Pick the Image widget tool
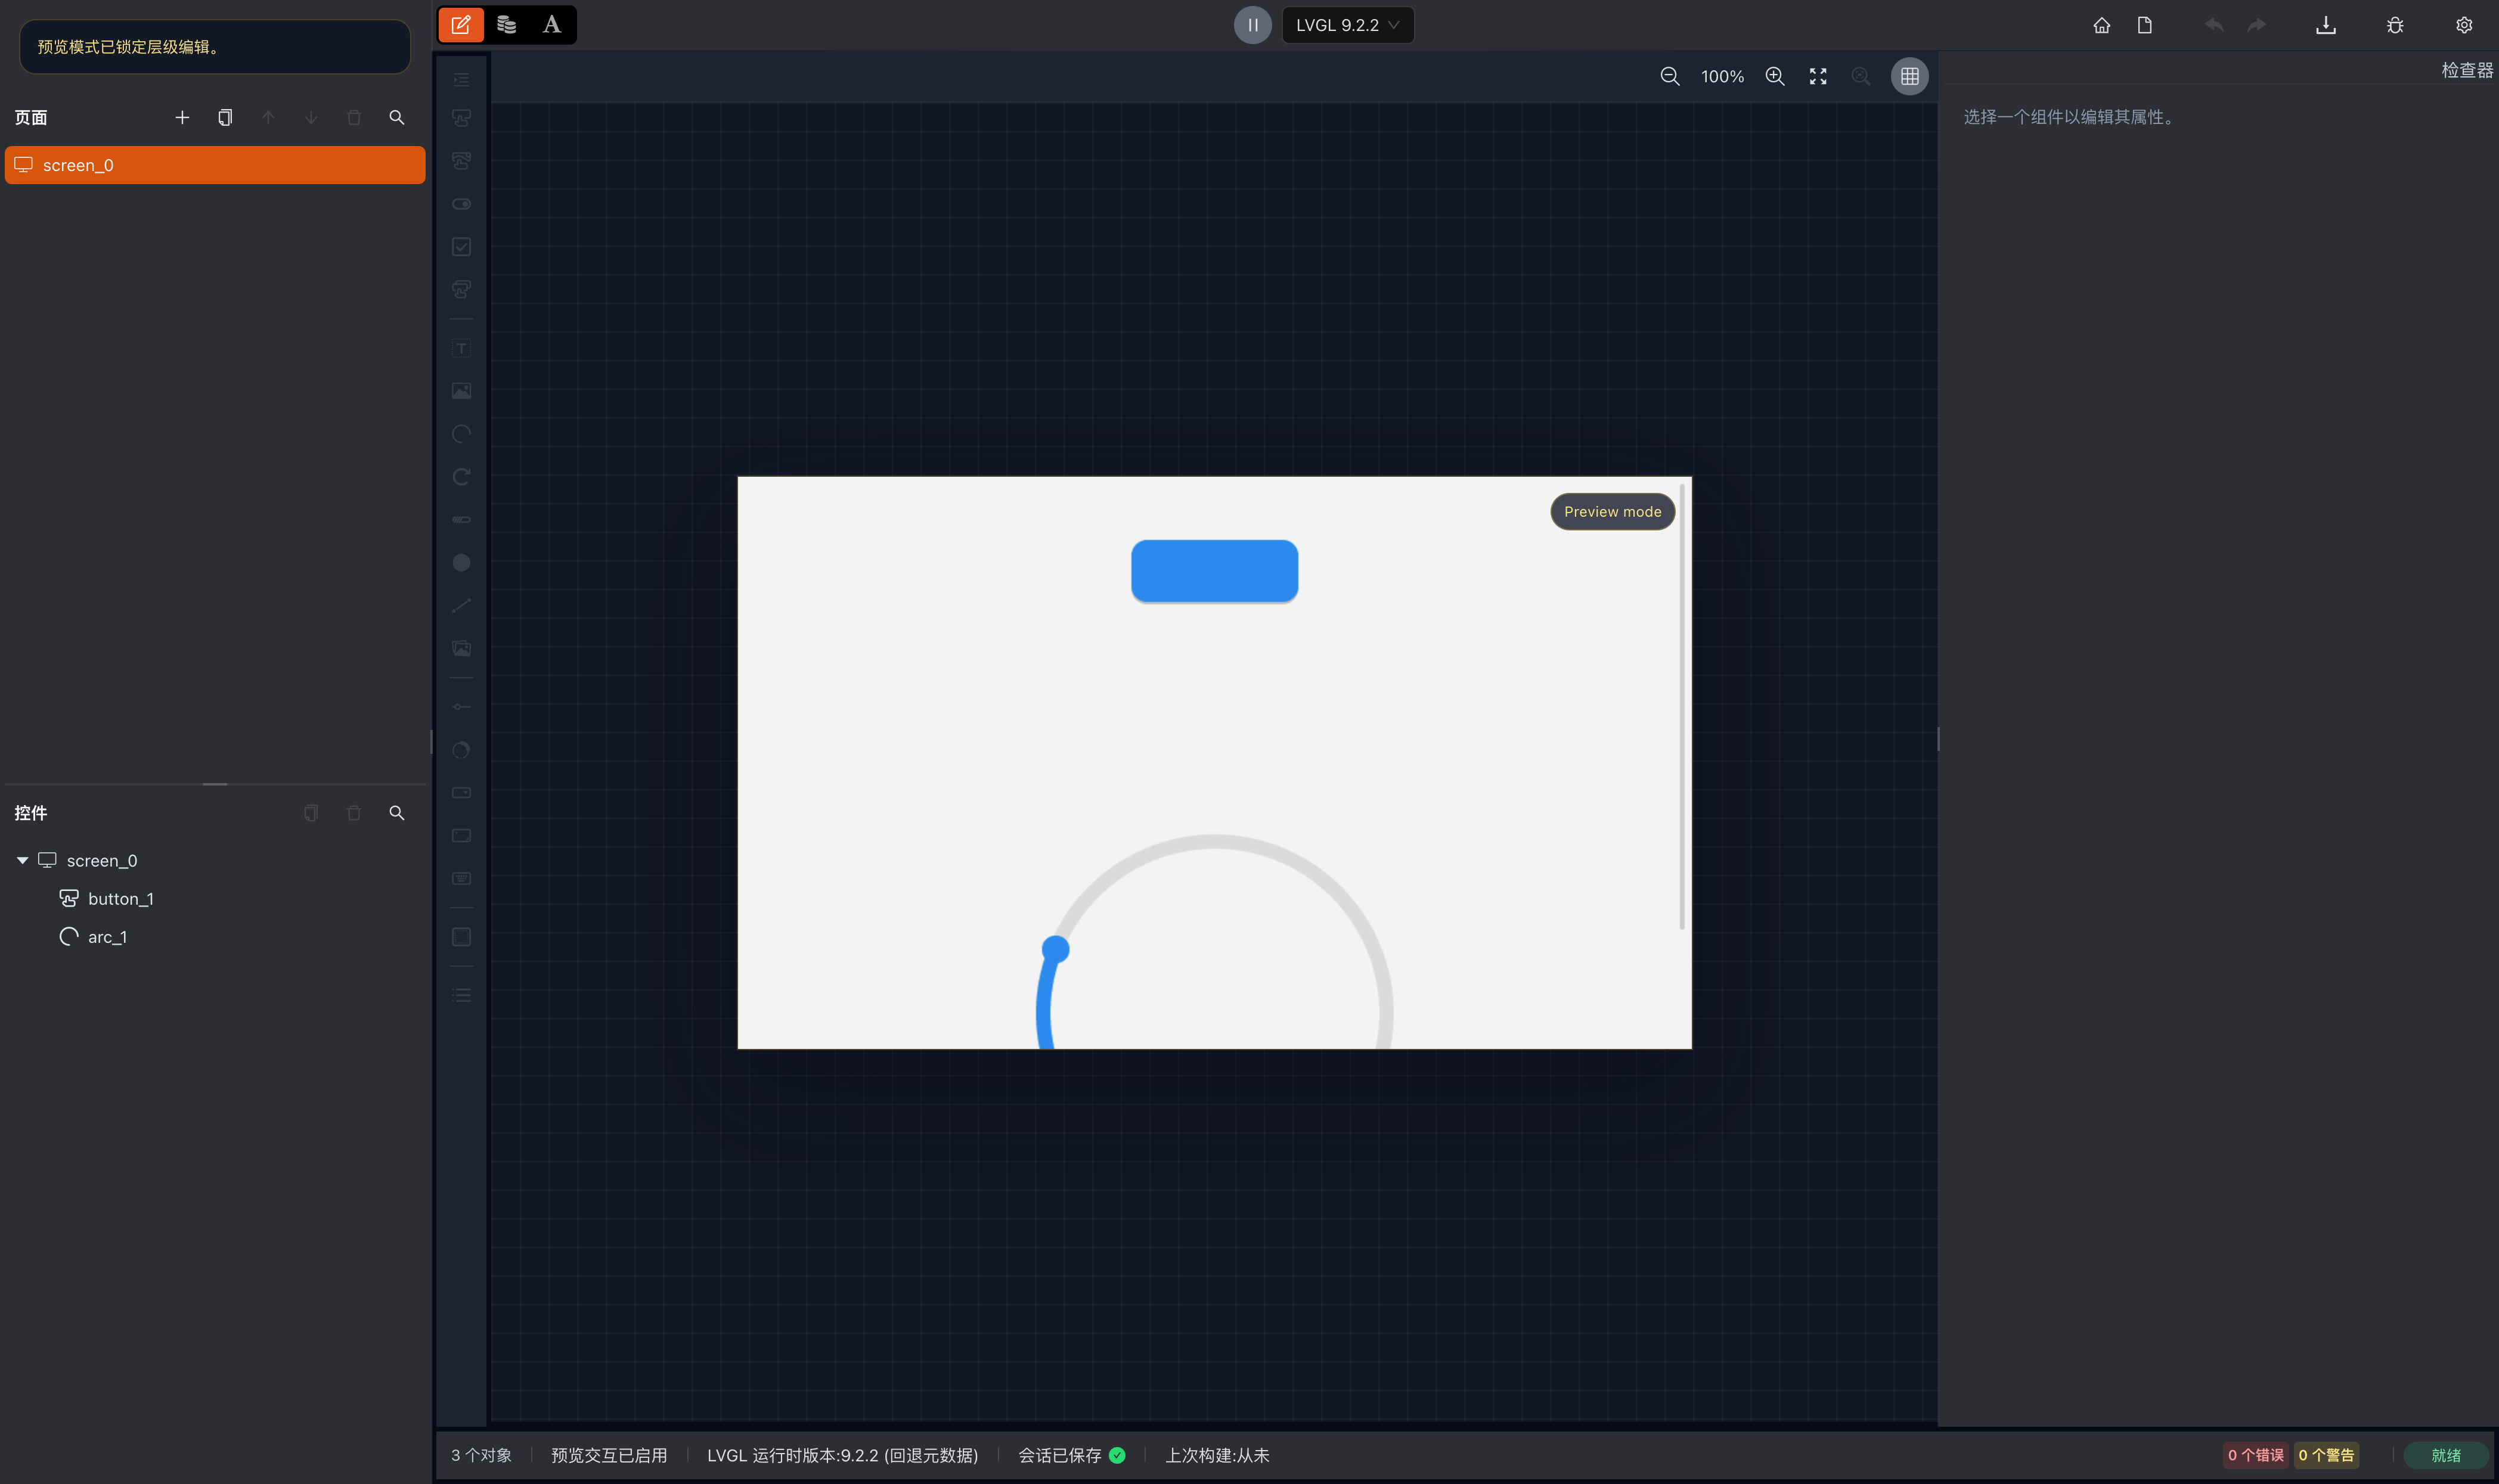This screenshot has height=1484, width=2499. 461,391
